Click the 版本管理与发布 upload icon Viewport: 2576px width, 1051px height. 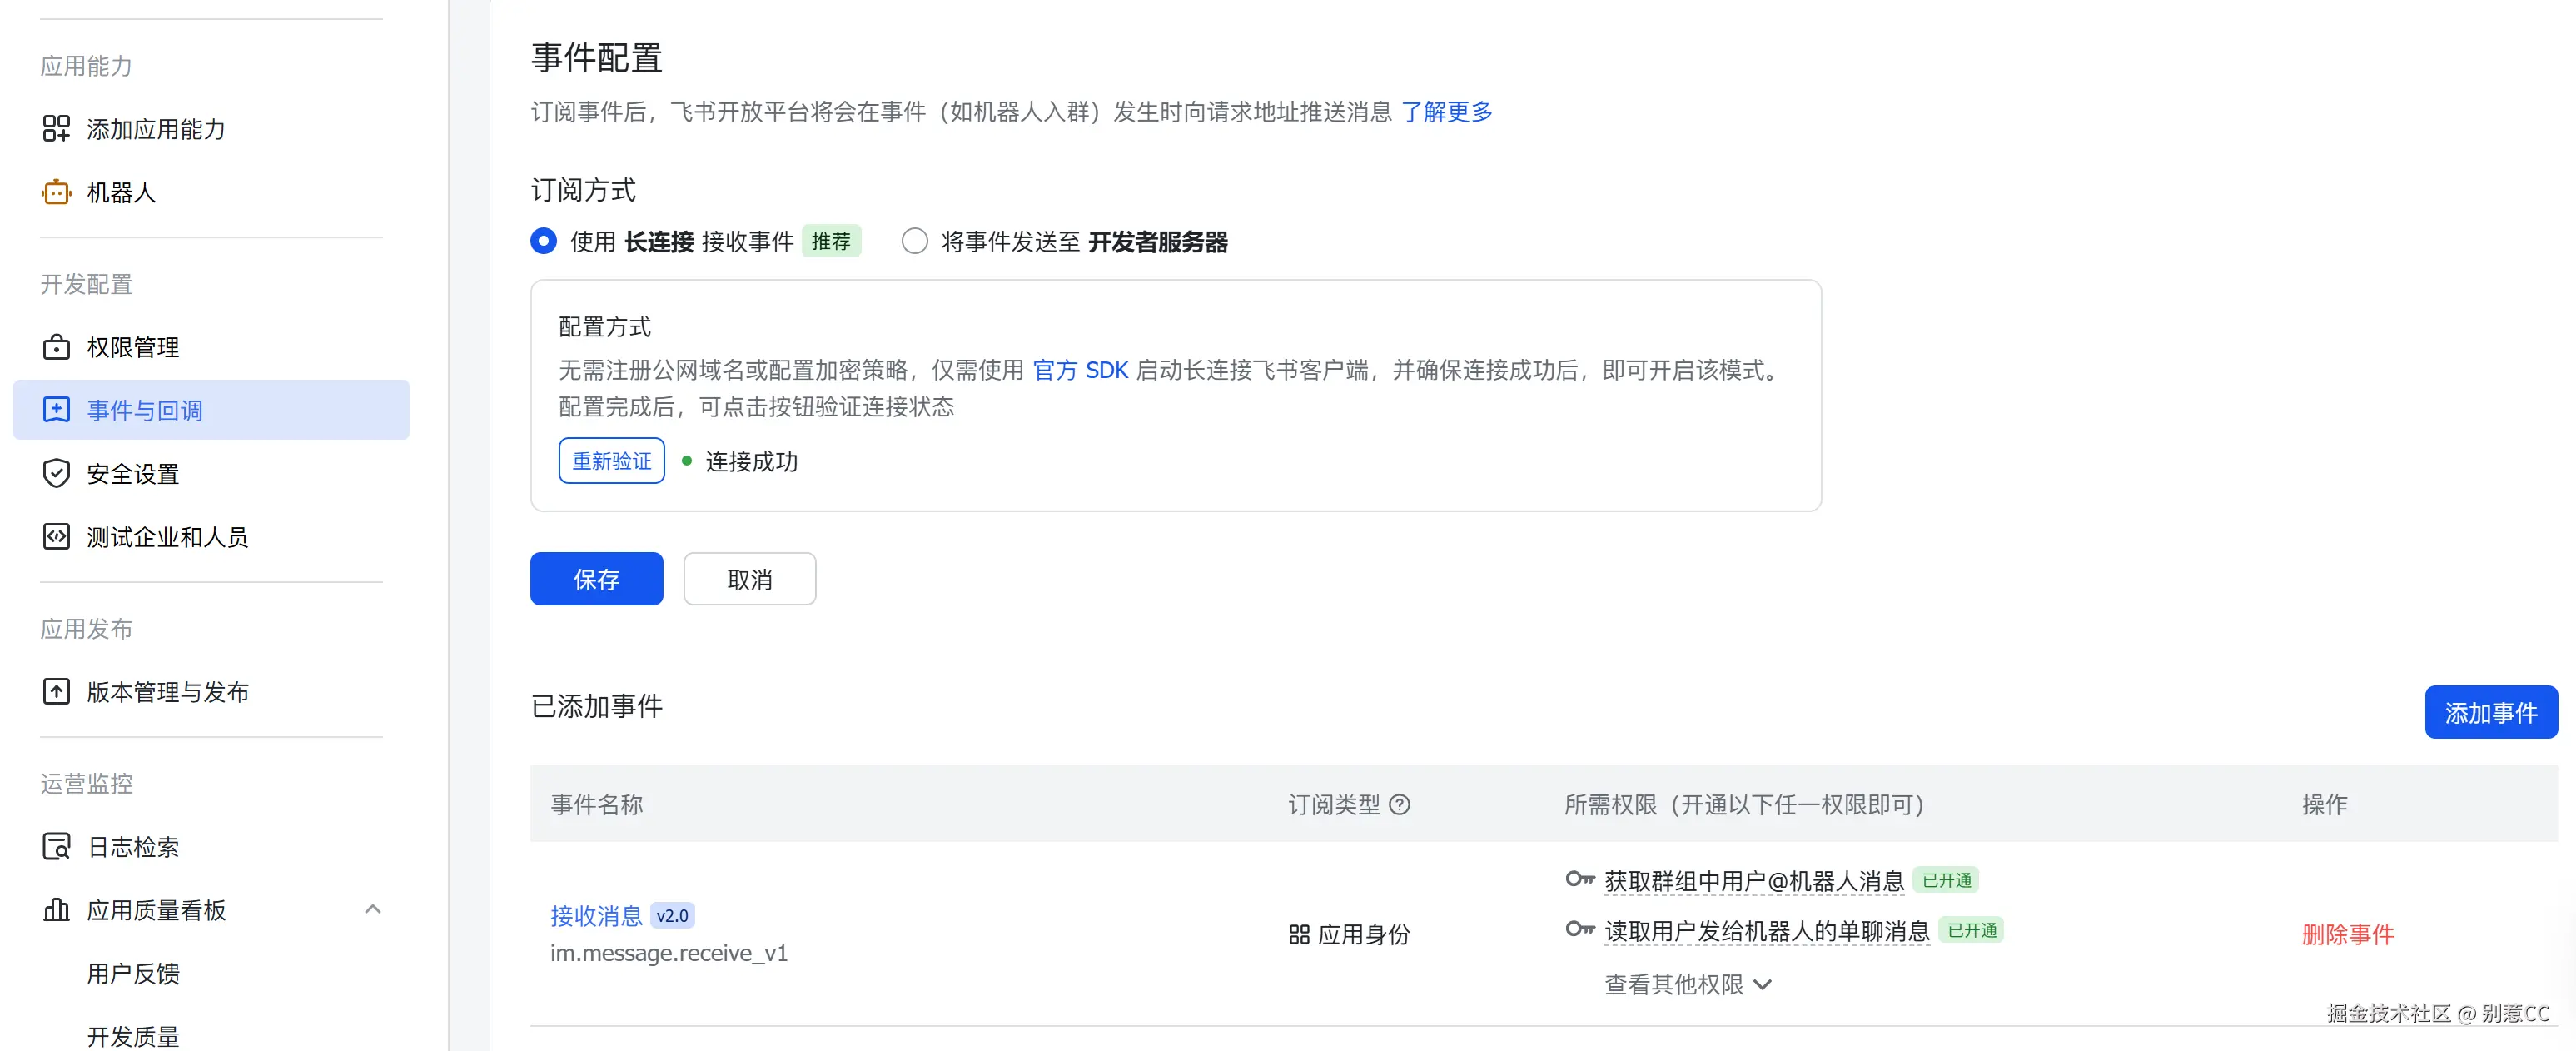point(56,691)
